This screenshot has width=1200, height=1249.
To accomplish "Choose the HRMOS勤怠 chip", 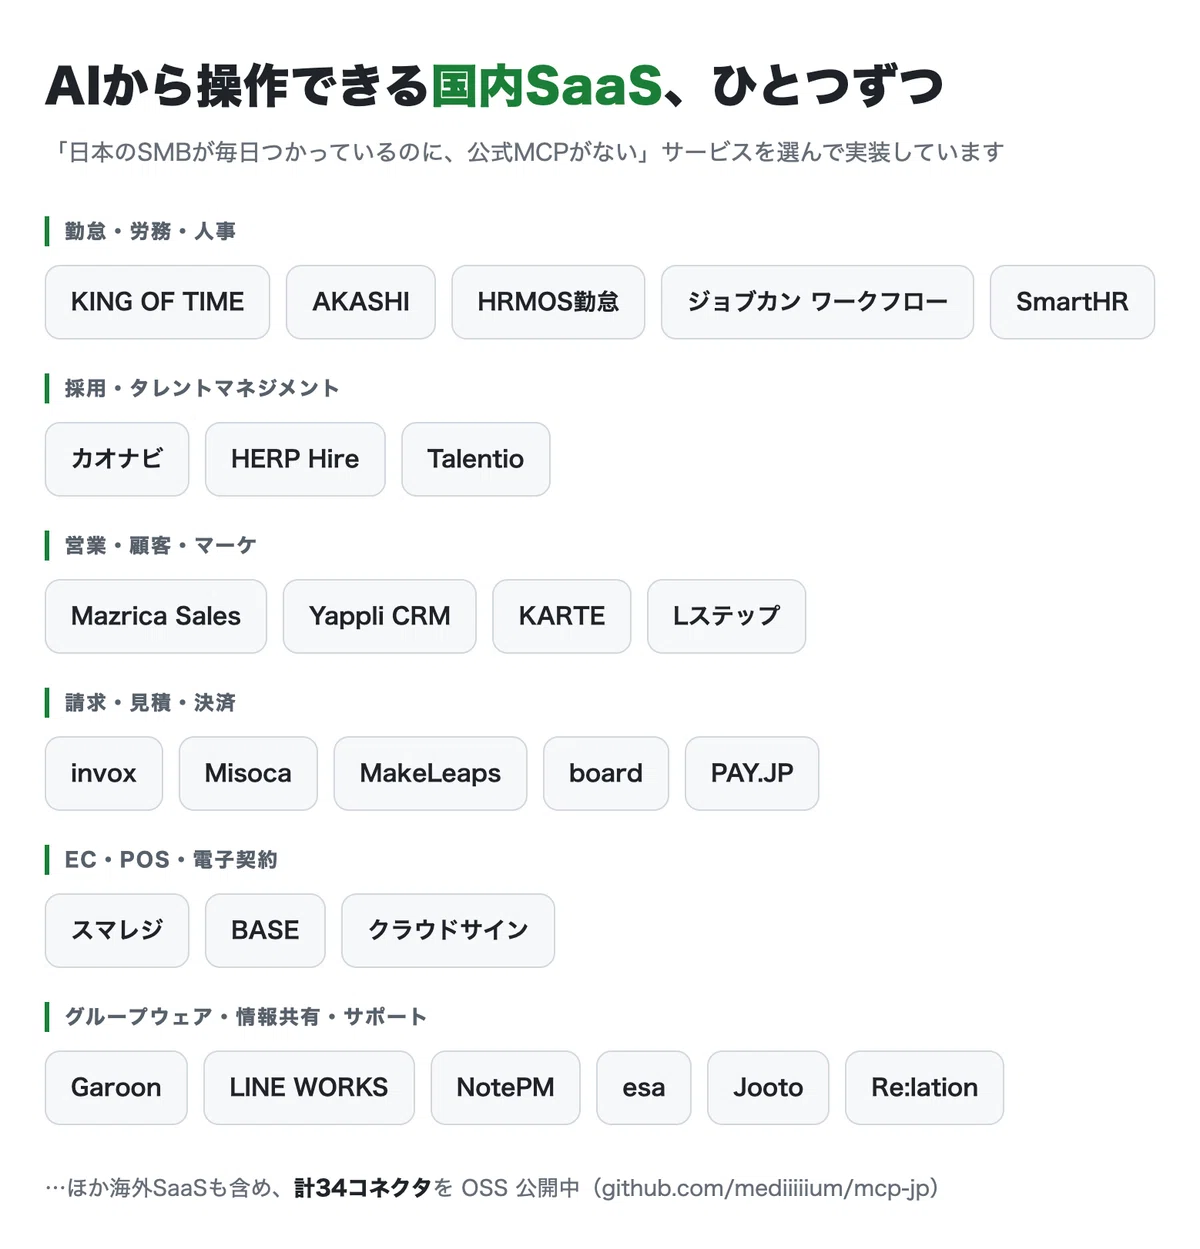I will pos(548,302).
